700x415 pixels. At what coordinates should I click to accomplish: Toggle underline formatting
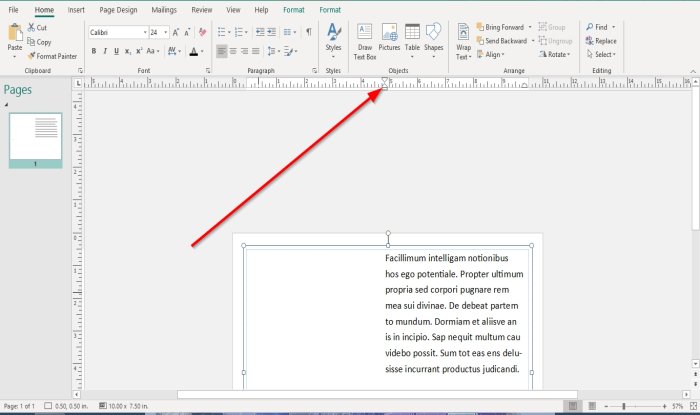pos(116,51)
